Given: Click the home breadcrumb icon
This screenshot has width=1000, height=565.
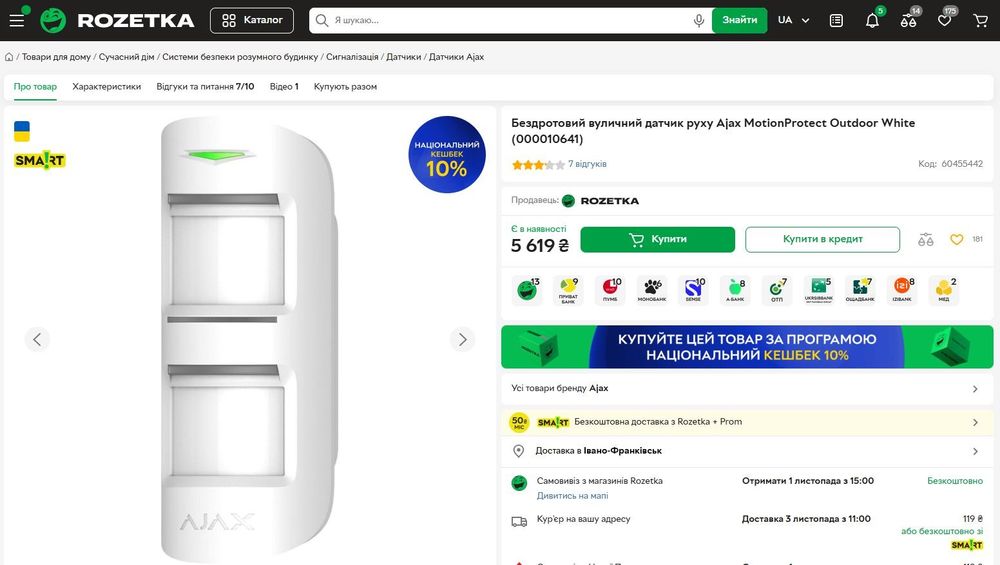Looking at the screenshot, I should [x=9, y=57].
